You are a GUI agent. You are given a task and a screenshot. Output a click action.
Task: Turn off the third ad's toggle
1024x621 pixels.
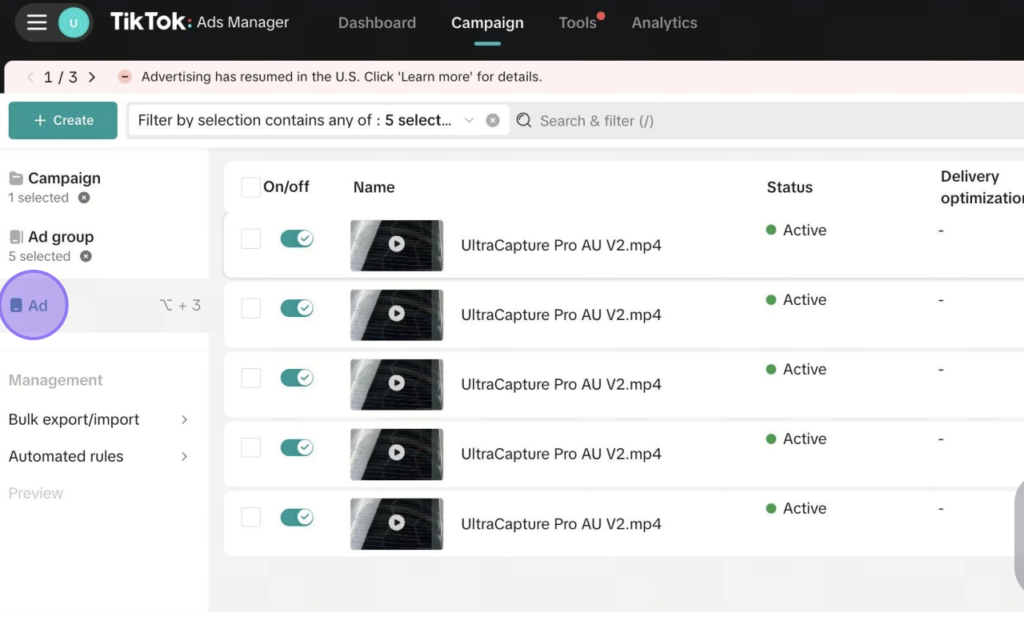[297, 378]
